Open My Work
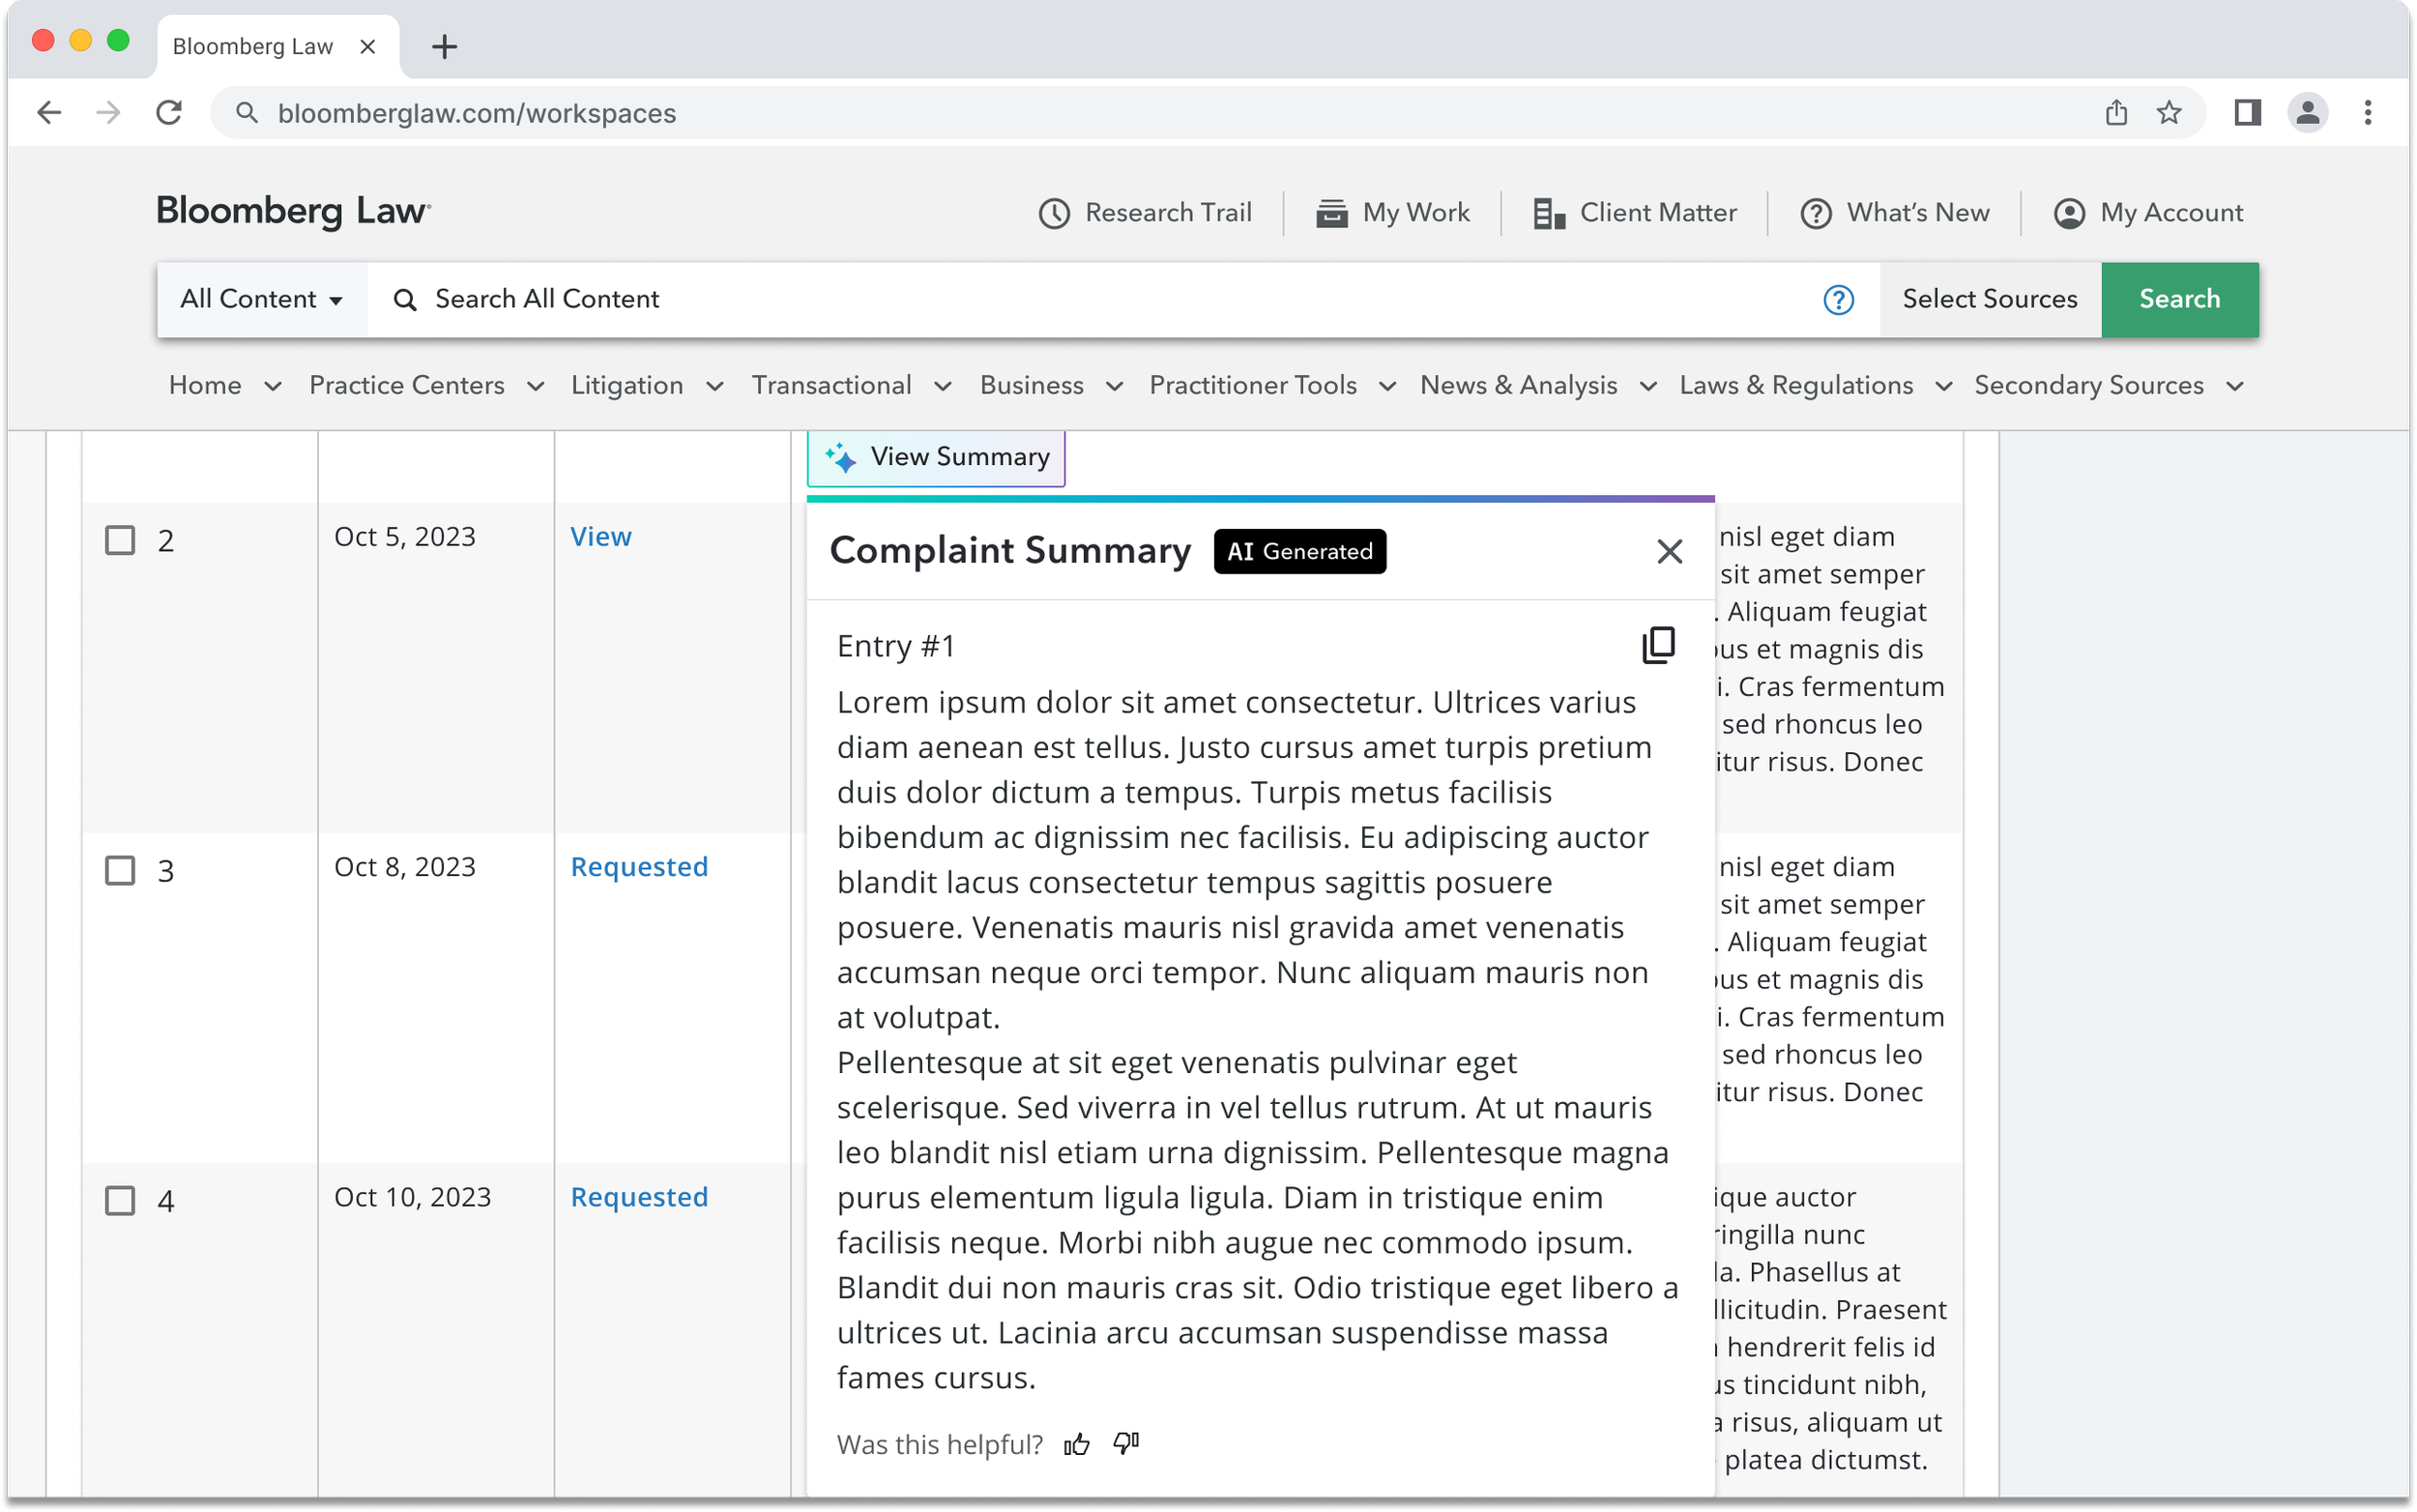2417x1512 pixels. point(1392,212)
